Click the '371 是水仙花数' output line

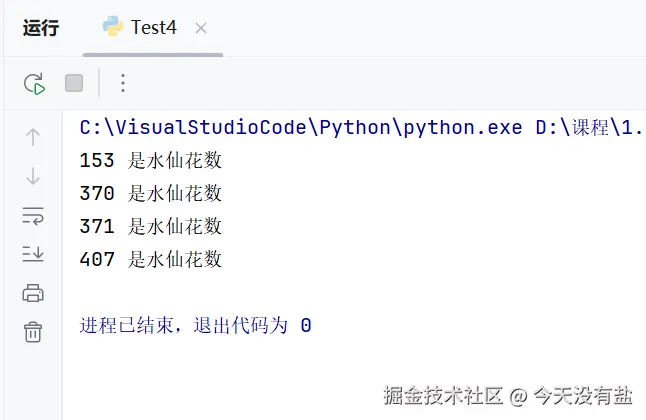tap(150, 226)
